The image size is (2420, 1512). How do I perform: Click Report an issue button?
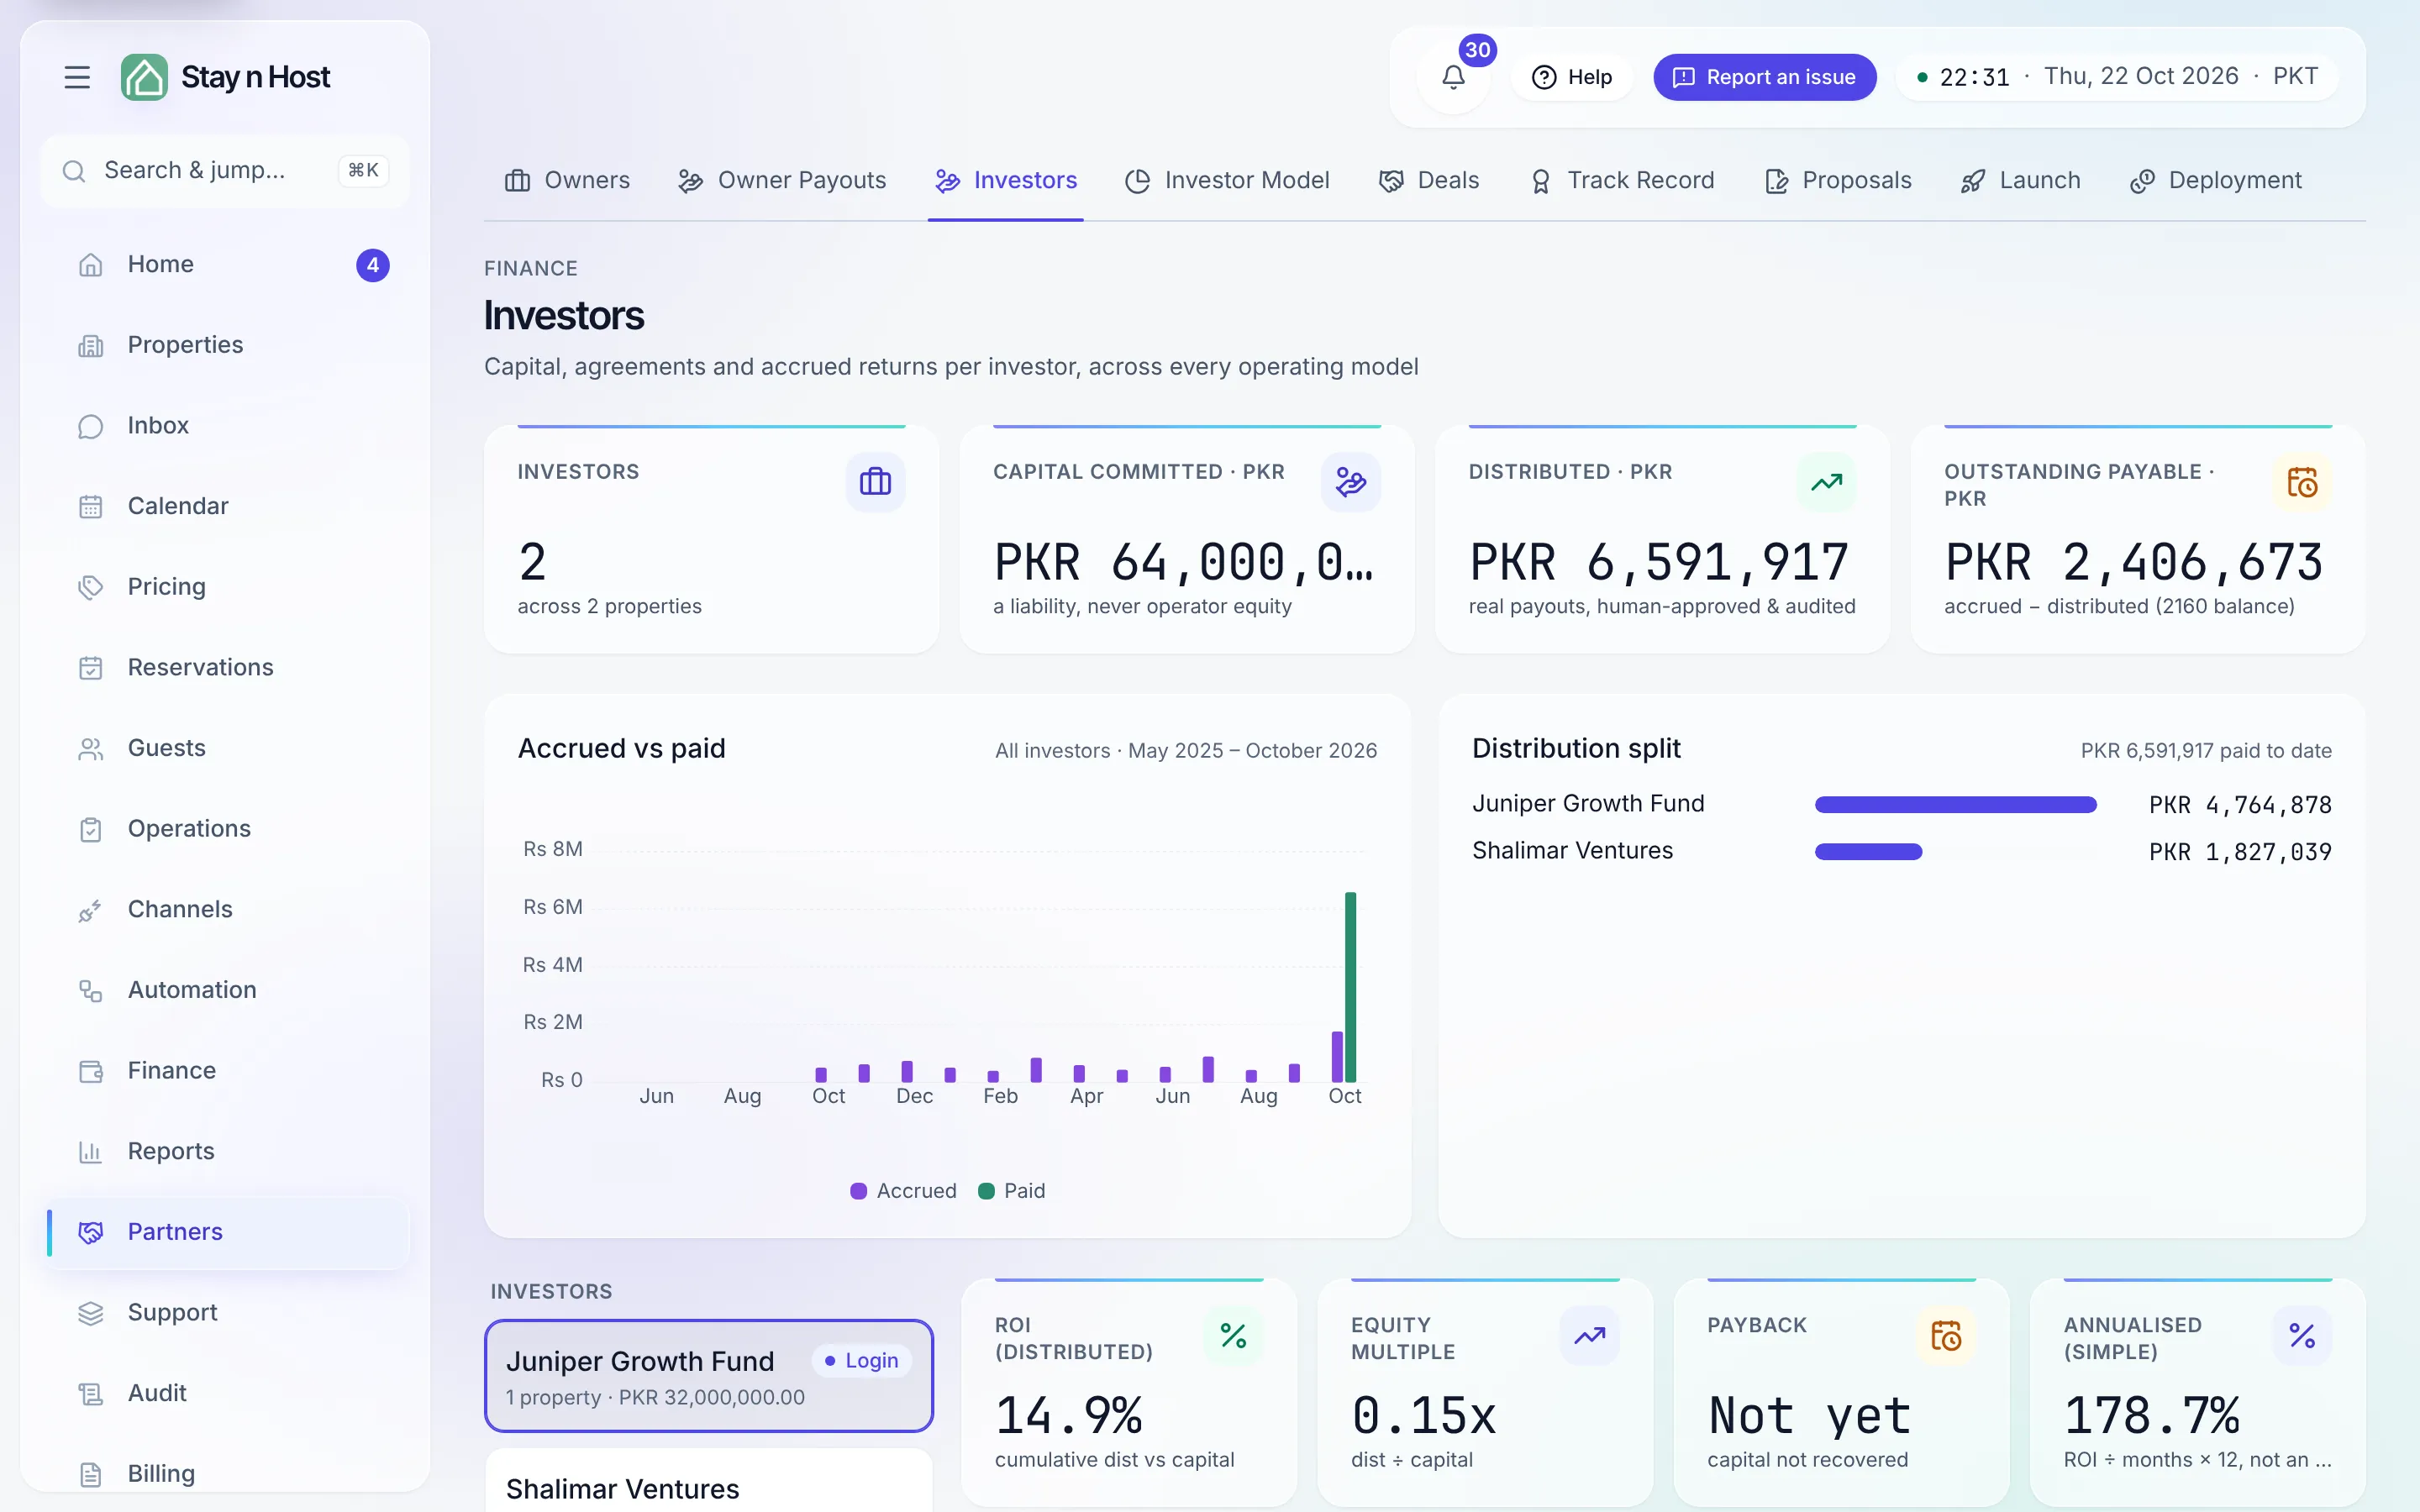(x=1764, y=77)
